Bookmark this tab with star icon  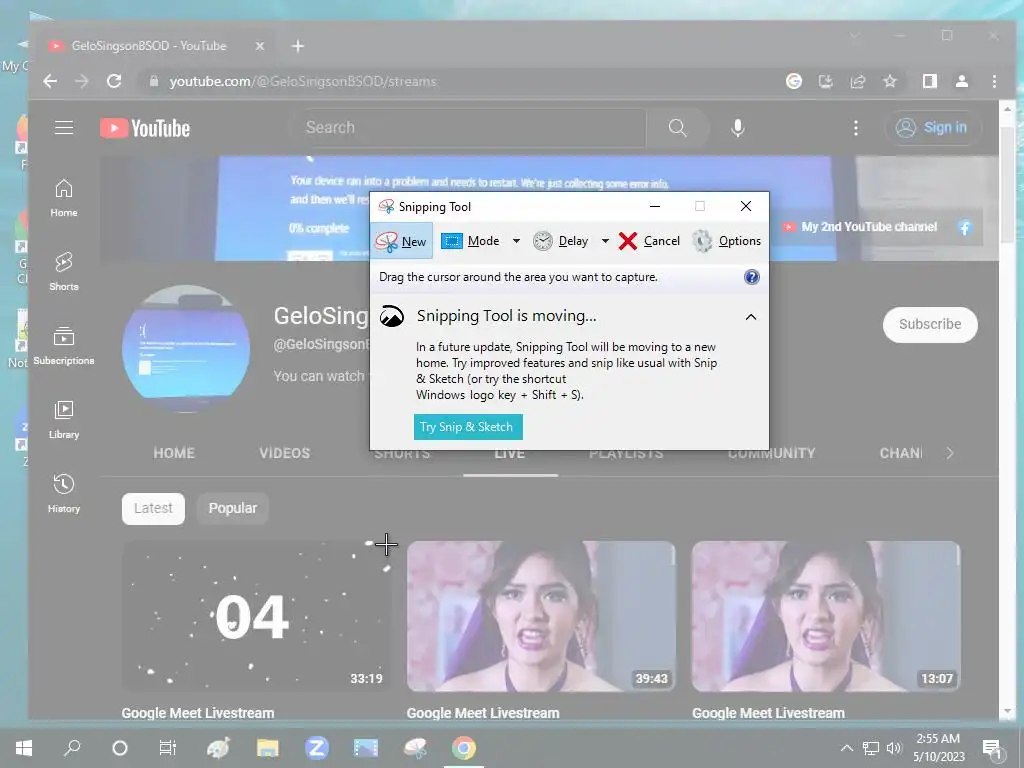click(890, 81)
